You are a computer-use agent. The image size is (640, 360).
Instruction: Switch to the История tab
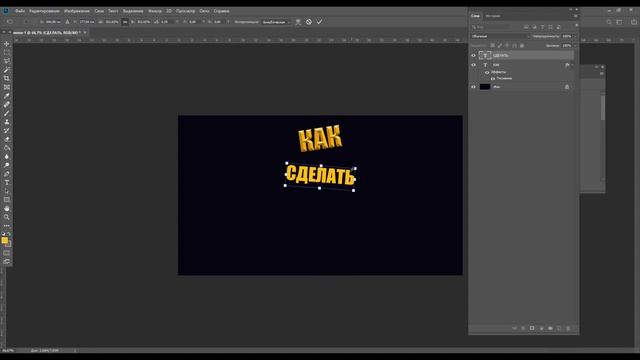pos(493,16)
